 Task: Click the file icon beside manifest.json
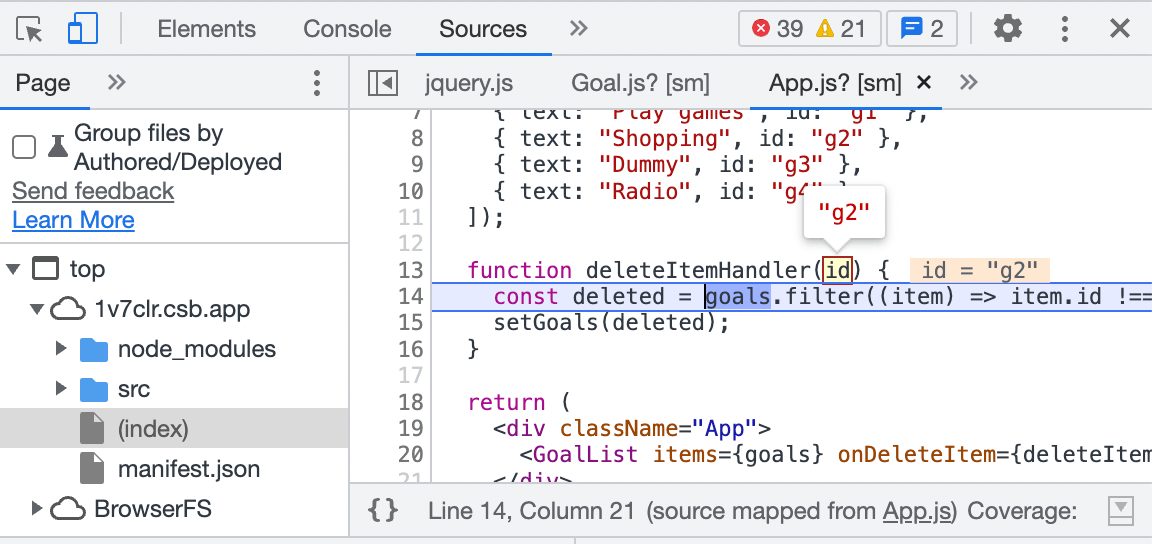tap(92, 468)
